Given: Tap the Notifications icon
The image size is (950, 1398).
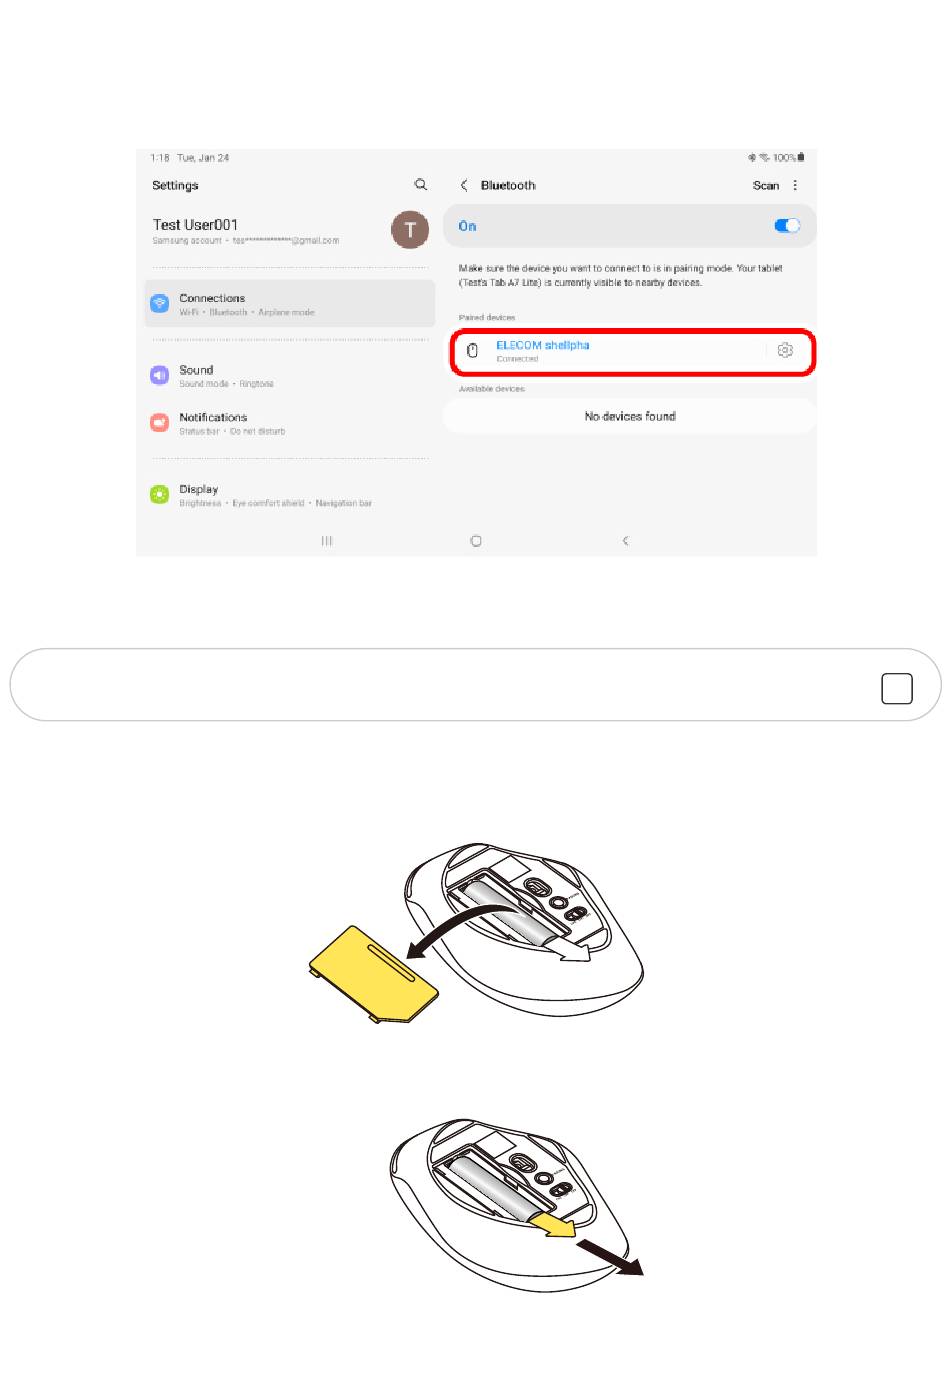Looking at the screenshot, I should pos(159,423).
